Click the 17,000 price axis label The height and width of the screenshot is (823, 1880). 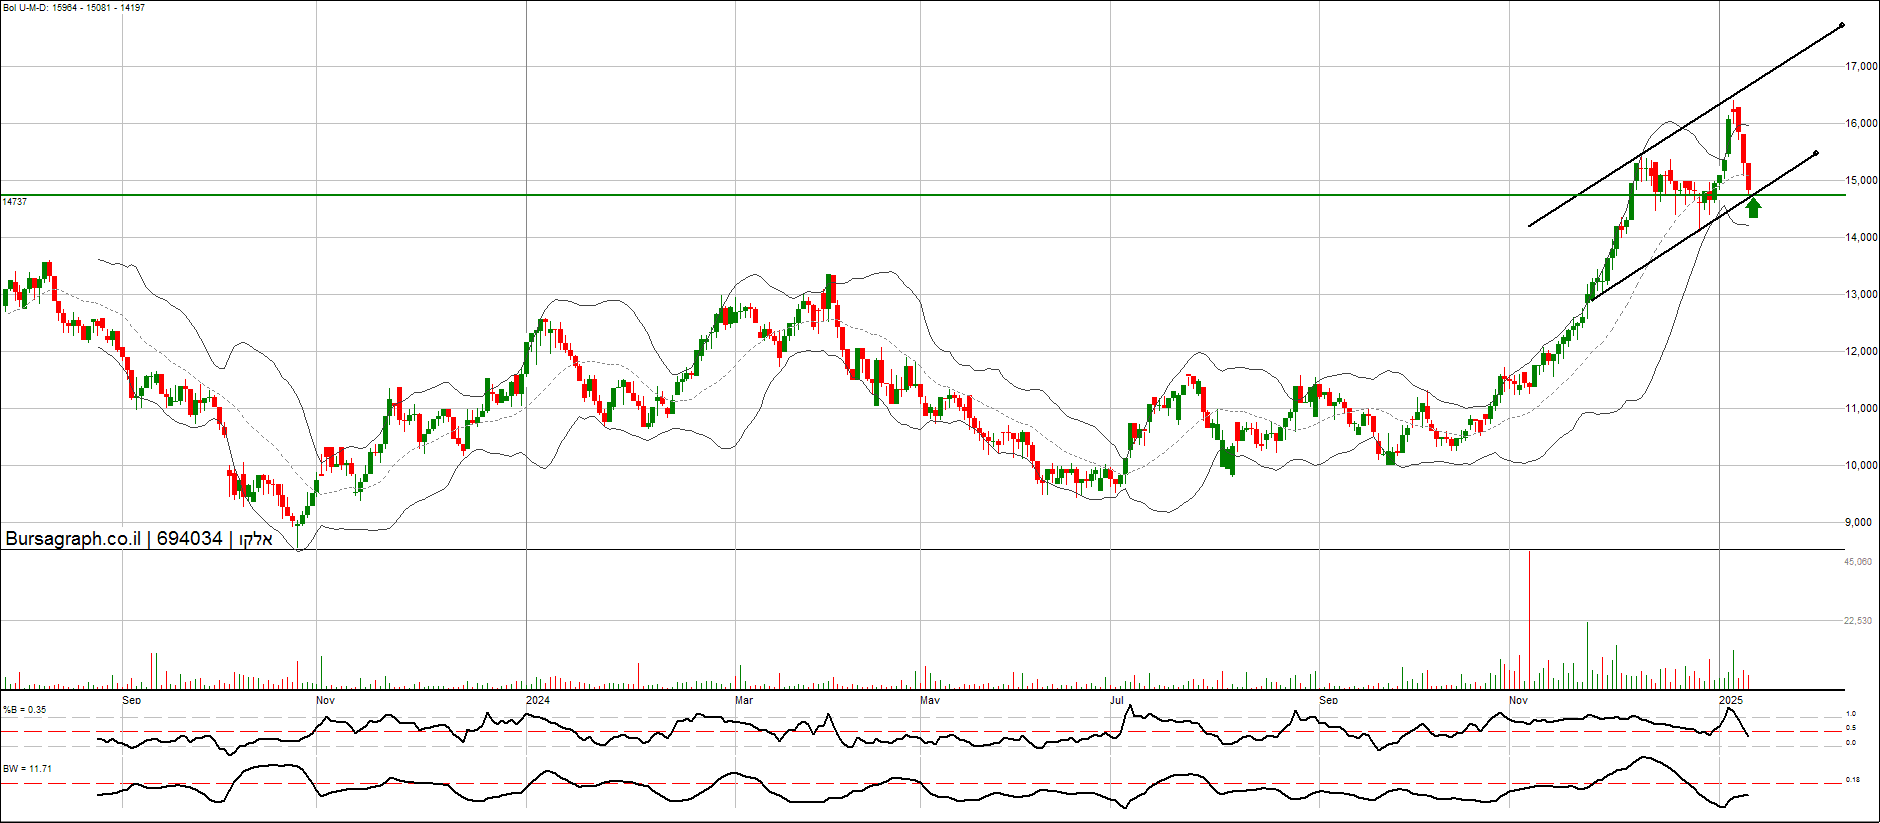pyautogui.click(x=1861, y=67)
